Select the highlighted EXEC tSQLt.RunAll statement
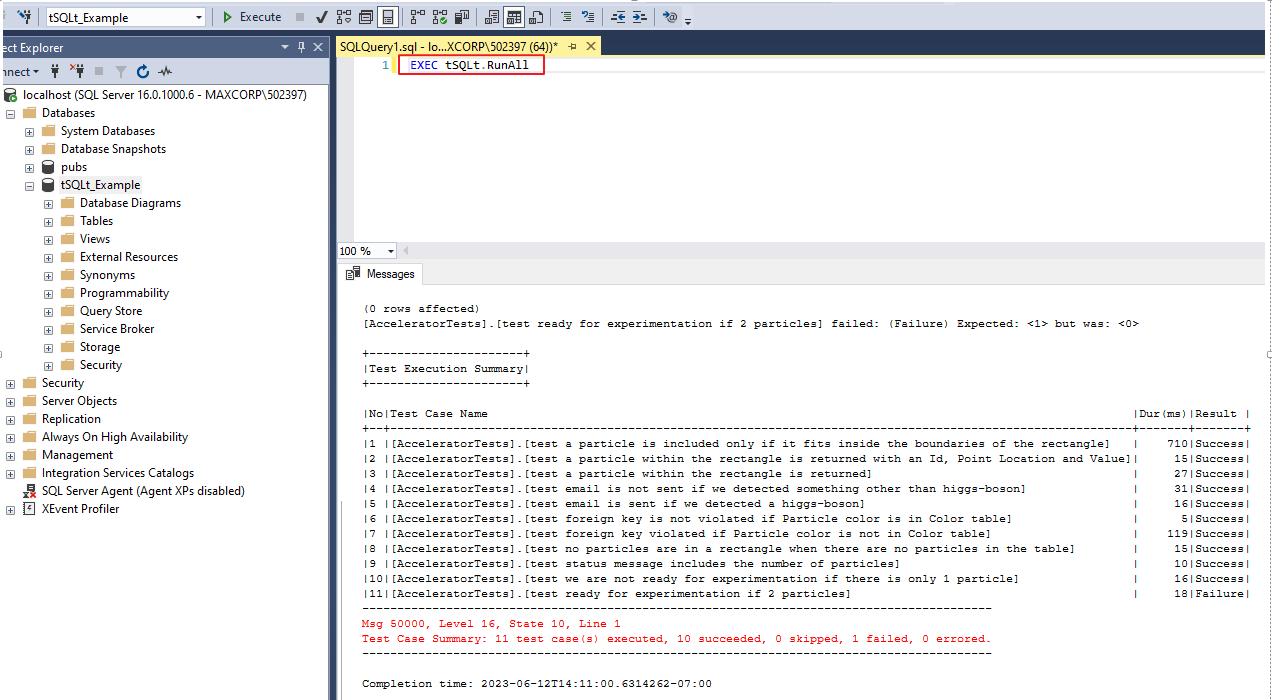The image size is (1272, 700). (470, 64)
